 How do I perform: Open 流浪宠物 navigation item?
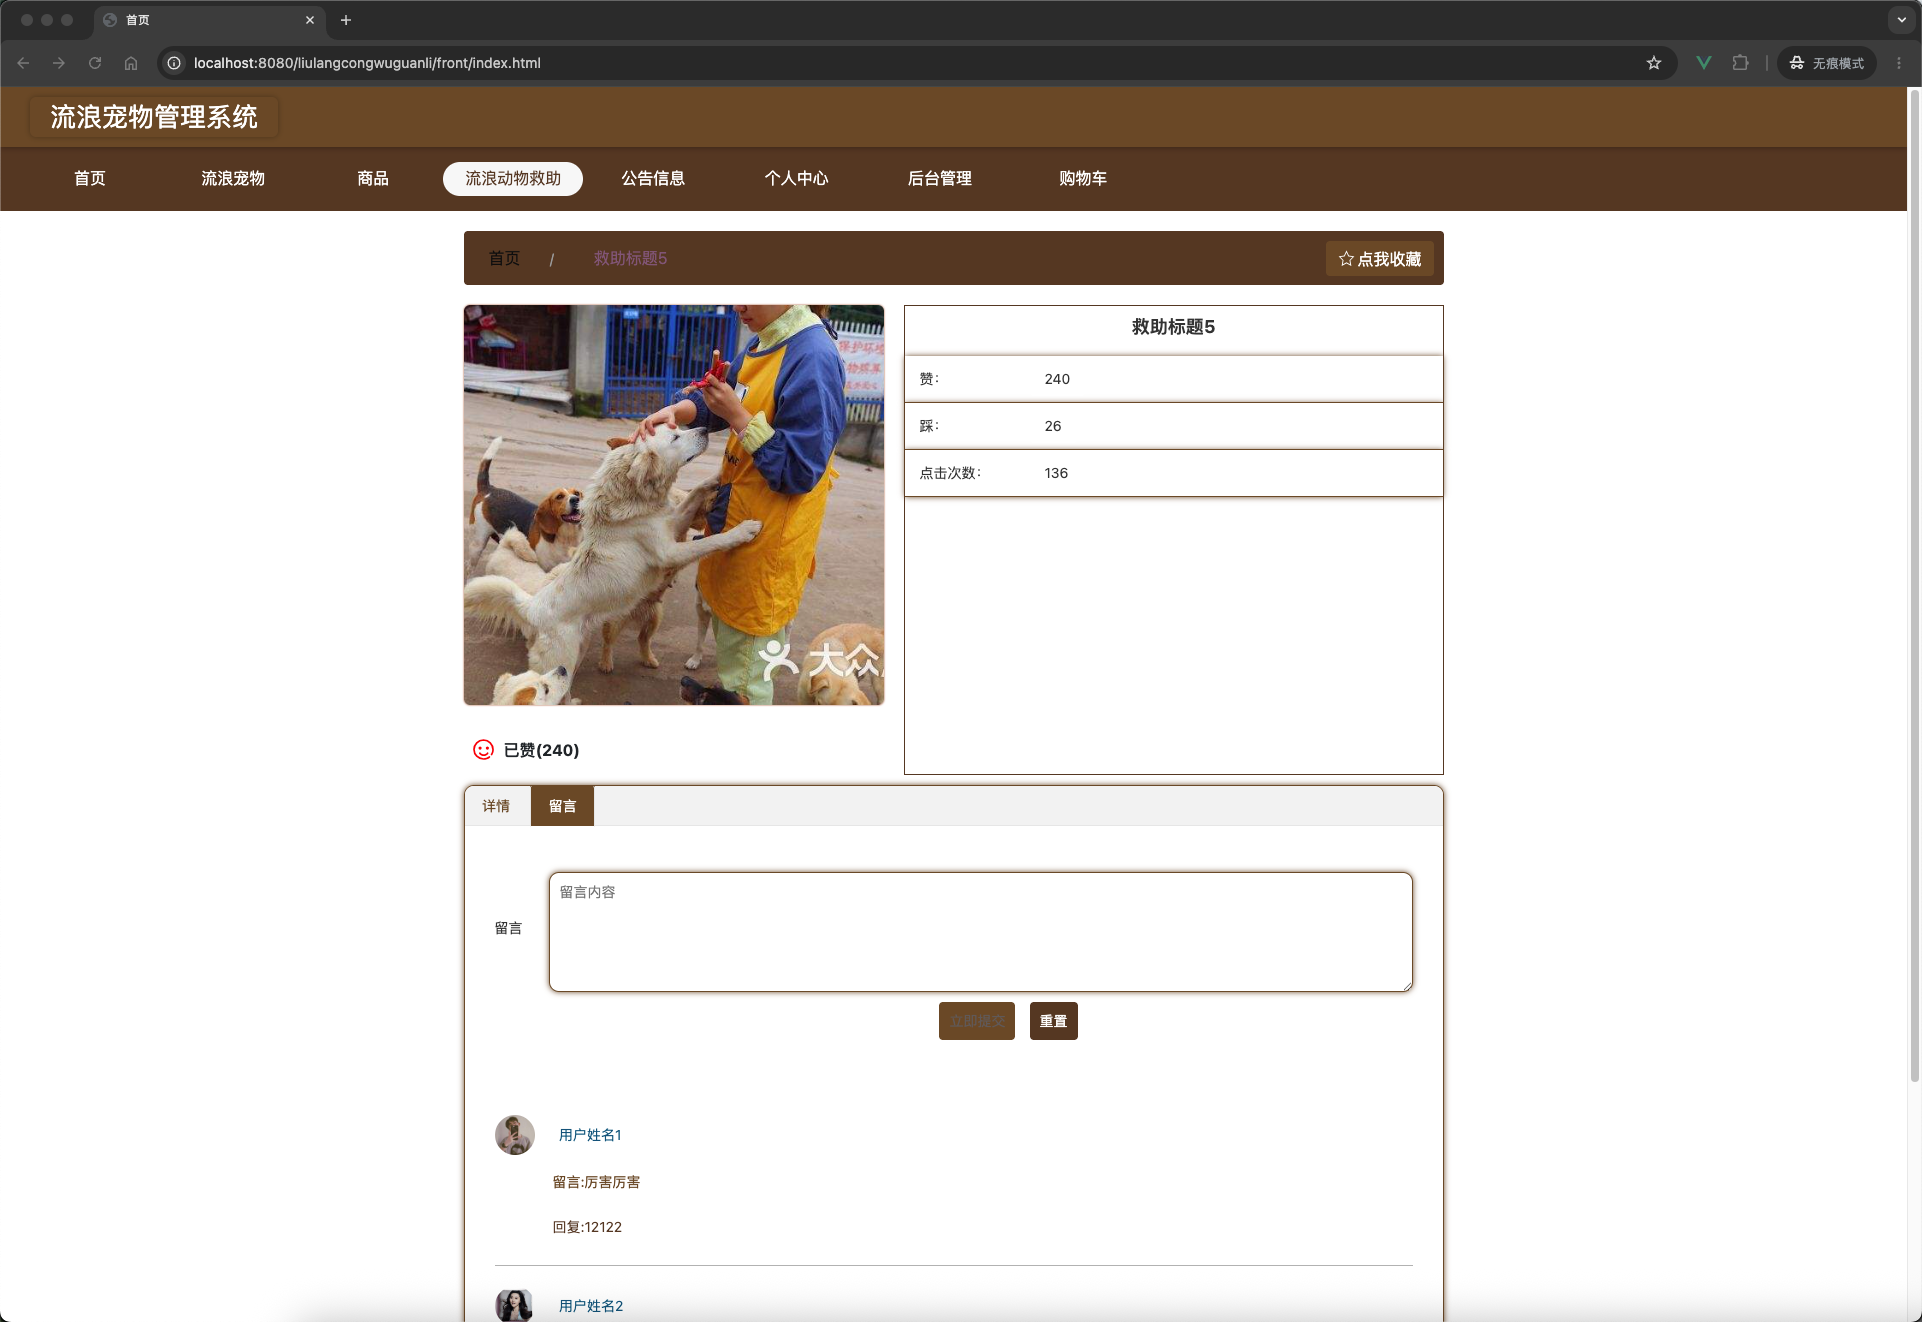pyautogui.click(x=233, y=179)
